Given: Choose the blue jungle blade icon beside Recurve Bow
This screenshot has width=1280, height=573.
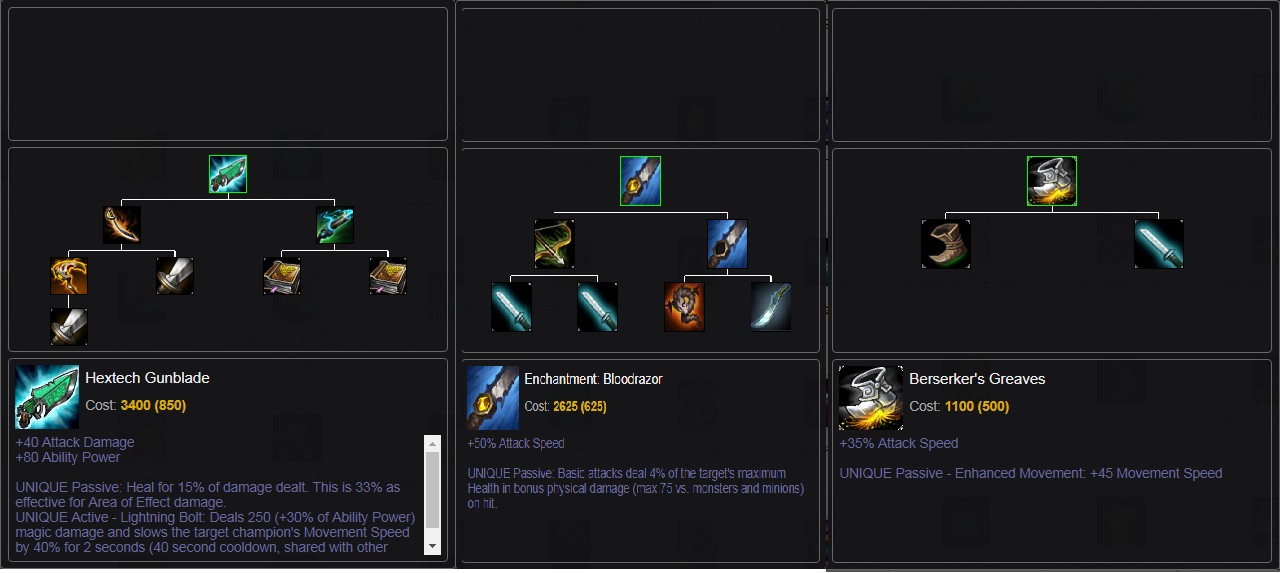Looking at the screenshot, I should pos(727,244).
